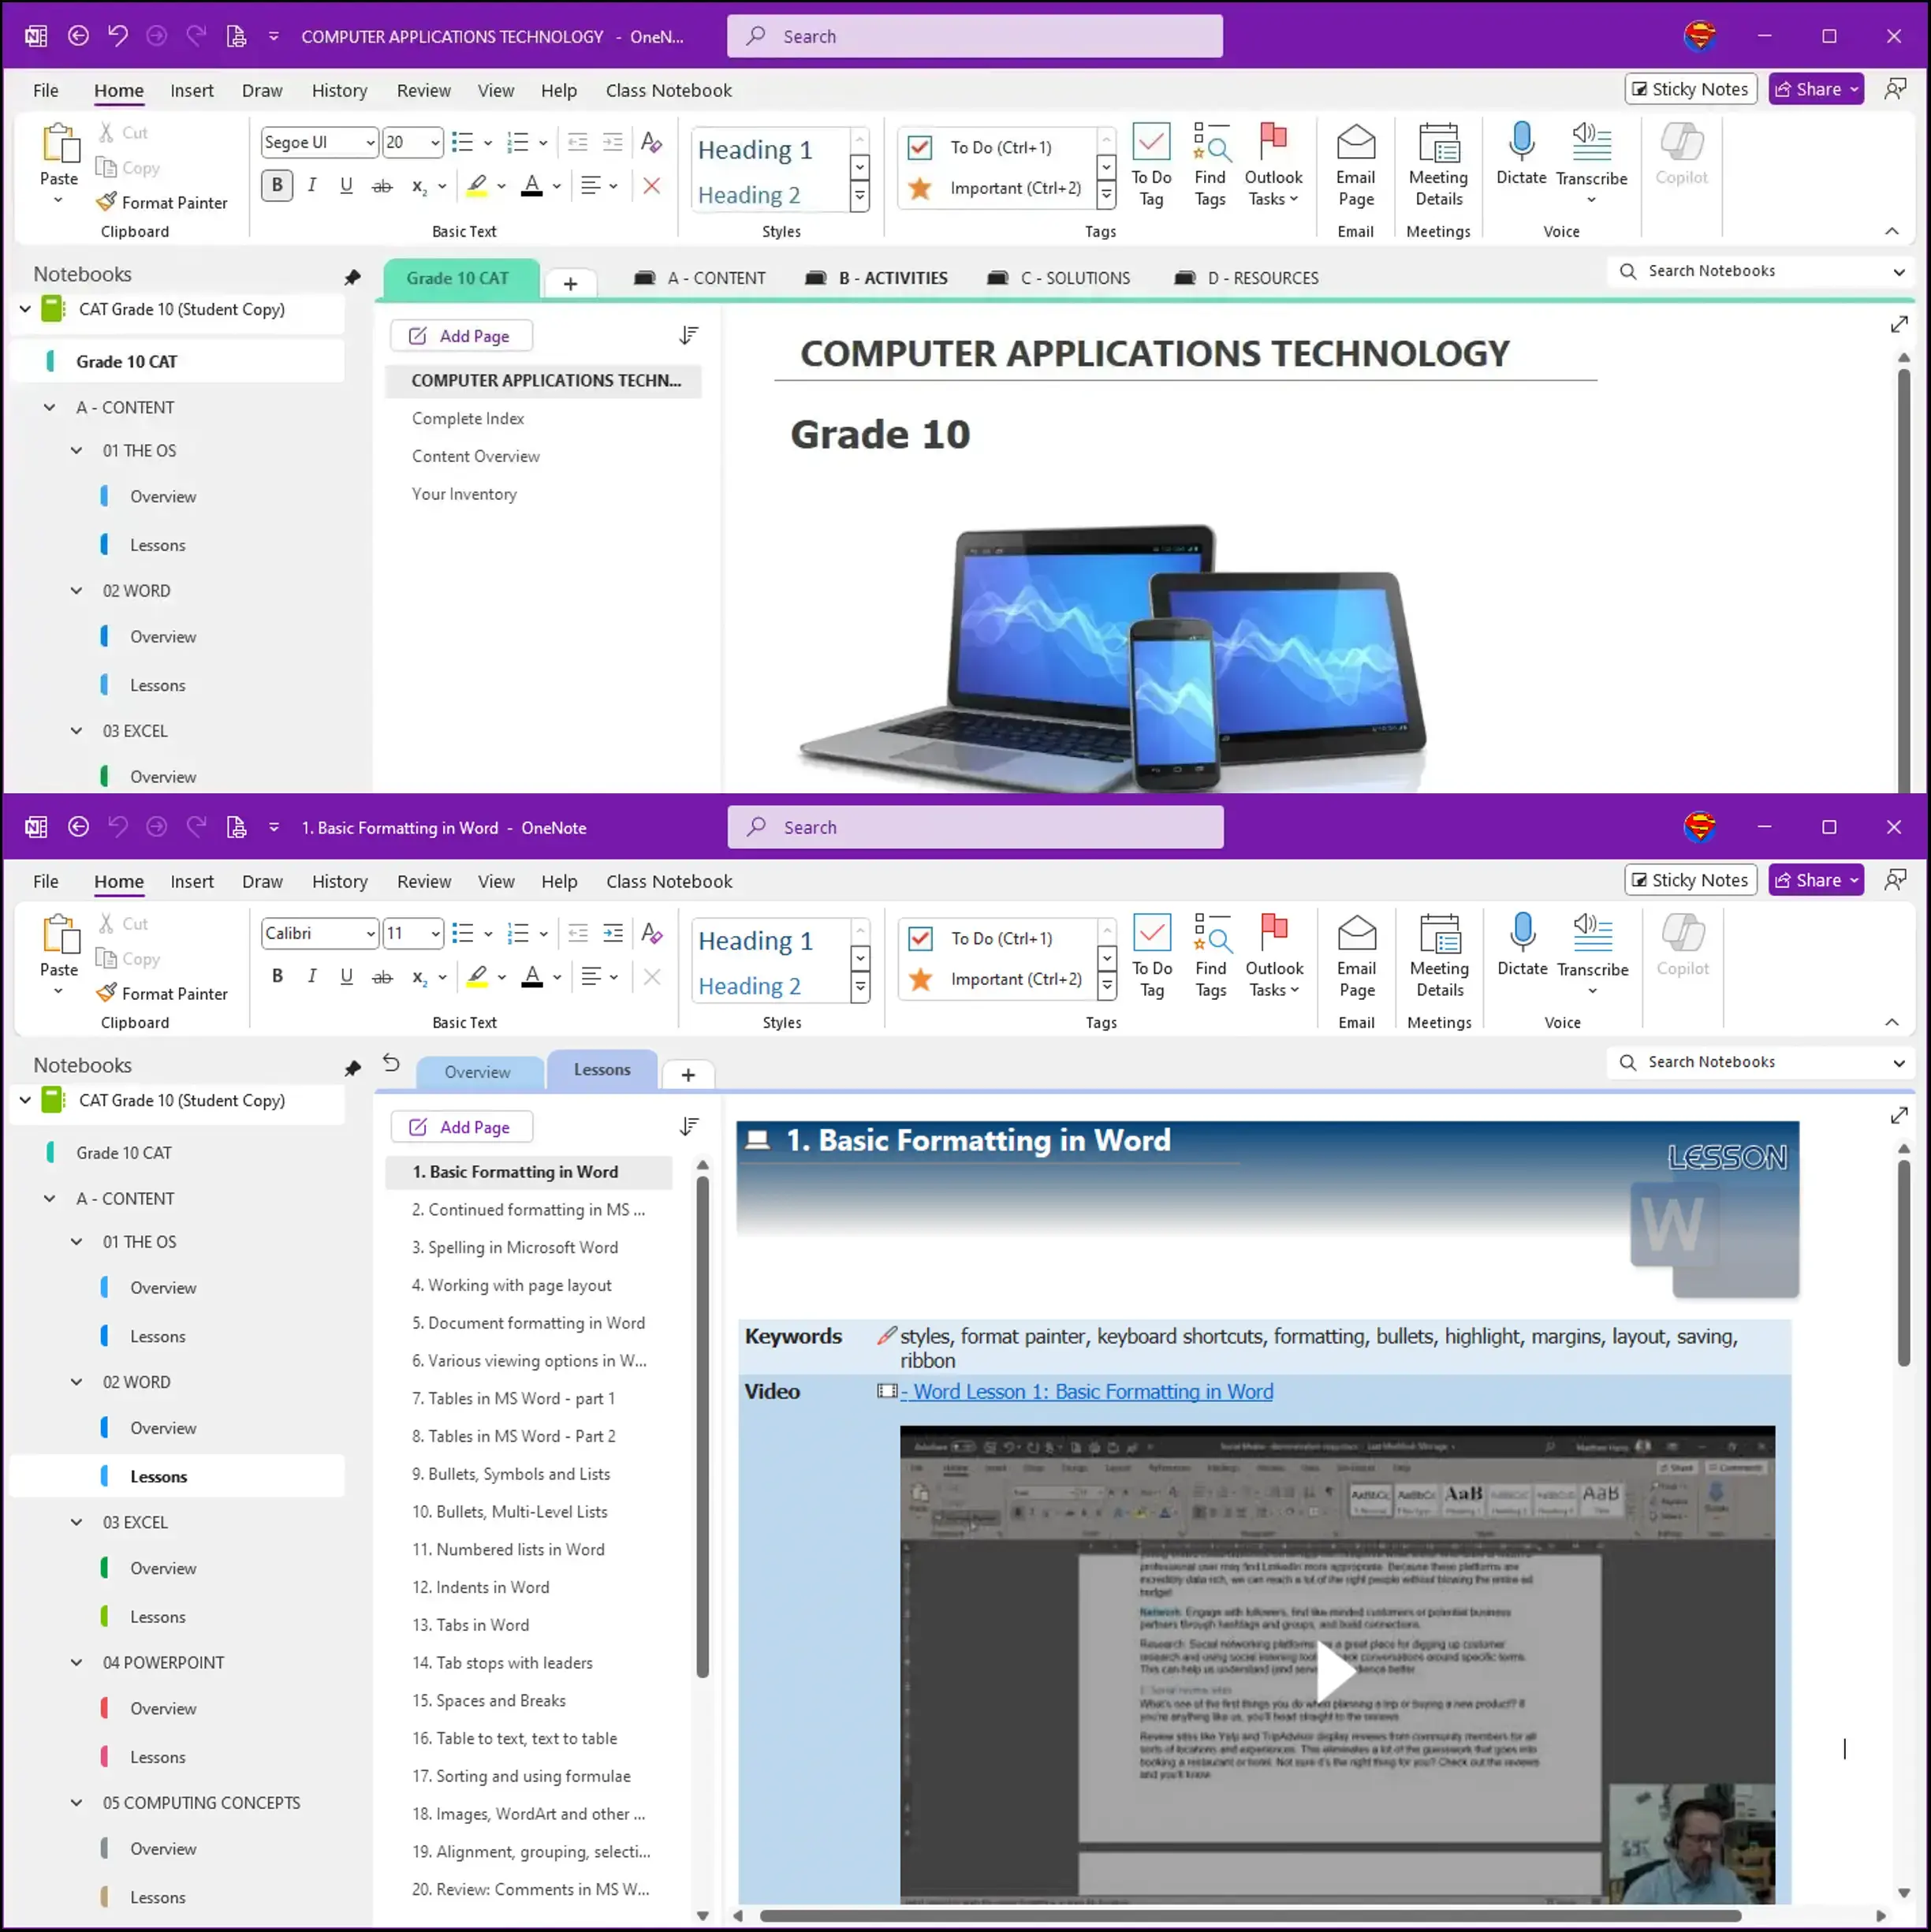Switch to the Overview section tab

(477, 1072)
